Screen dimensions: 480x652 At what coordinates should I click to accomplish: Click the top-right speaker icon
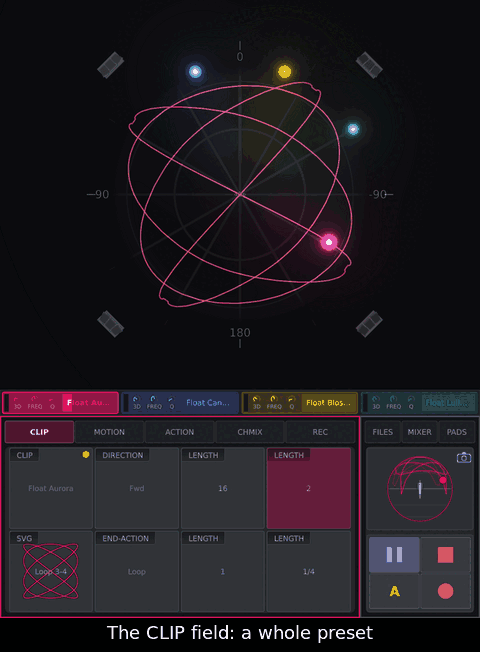coord(369,65)
